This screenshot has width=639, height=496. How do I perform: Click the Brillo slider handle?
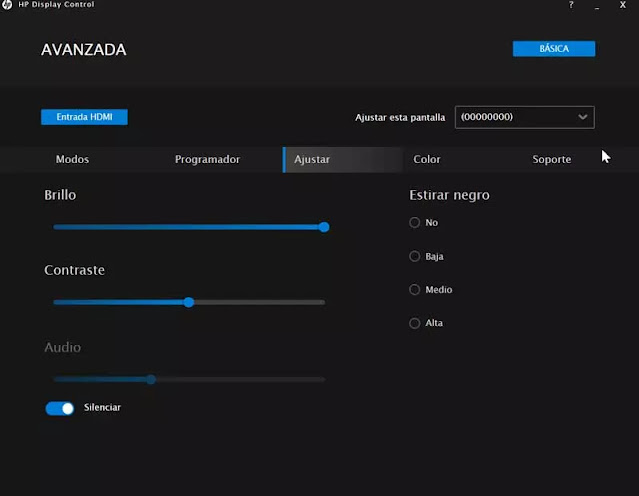coord(324,227)
